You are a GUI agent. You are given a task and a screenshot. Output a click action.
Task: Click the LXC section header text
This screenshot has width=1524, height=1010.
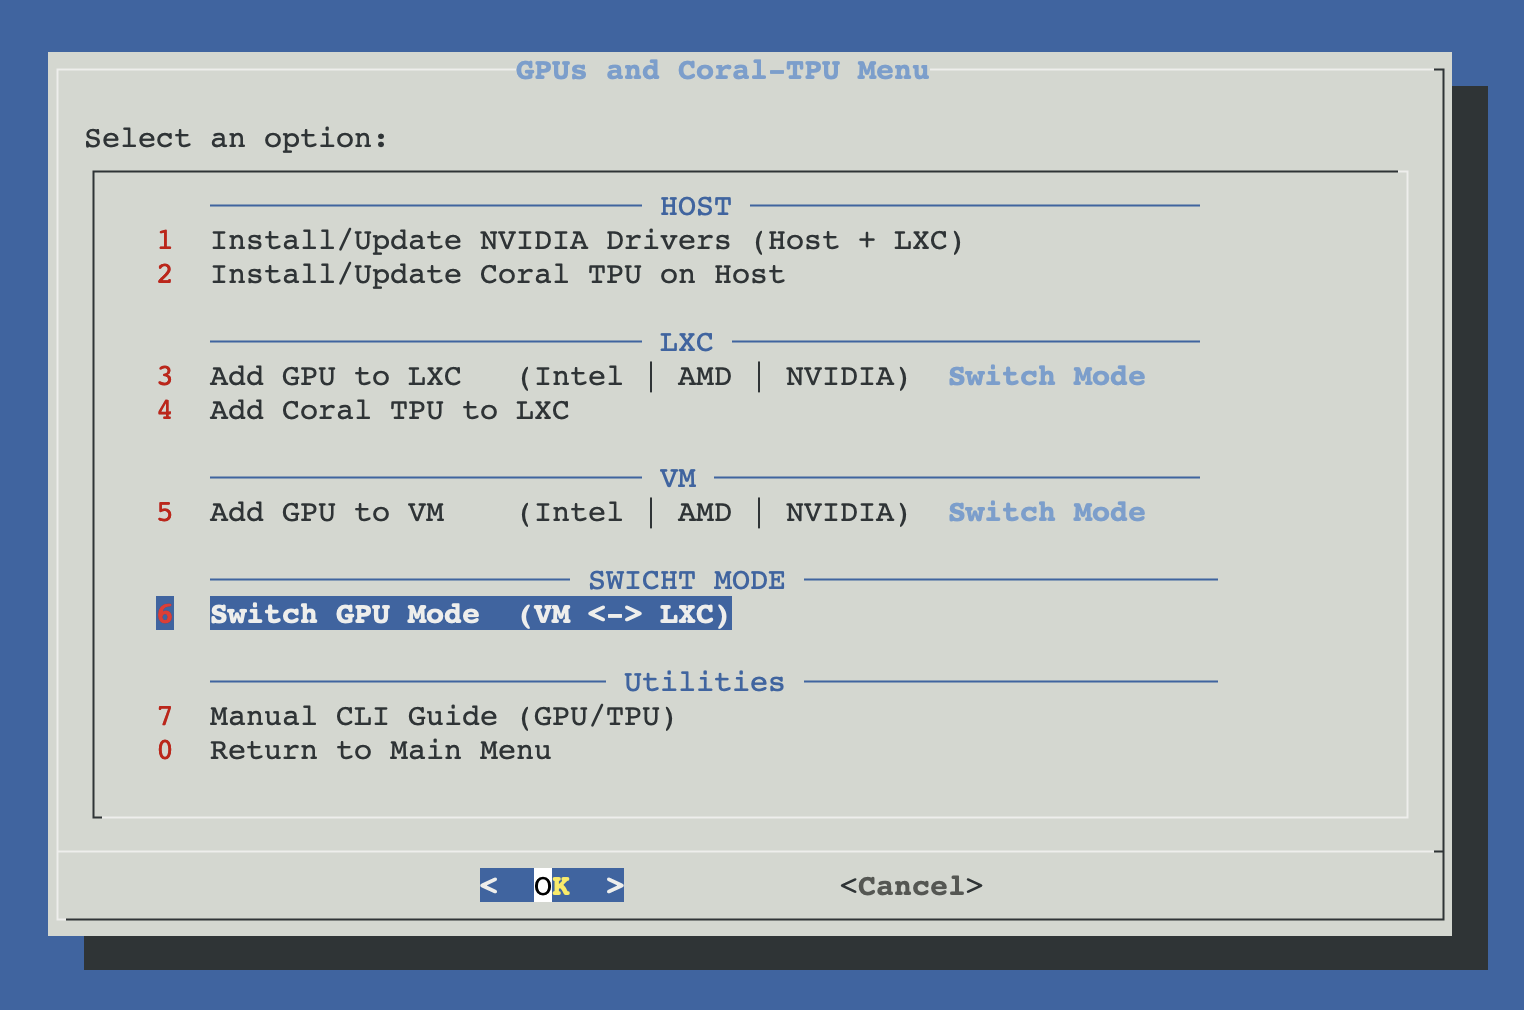686,342
